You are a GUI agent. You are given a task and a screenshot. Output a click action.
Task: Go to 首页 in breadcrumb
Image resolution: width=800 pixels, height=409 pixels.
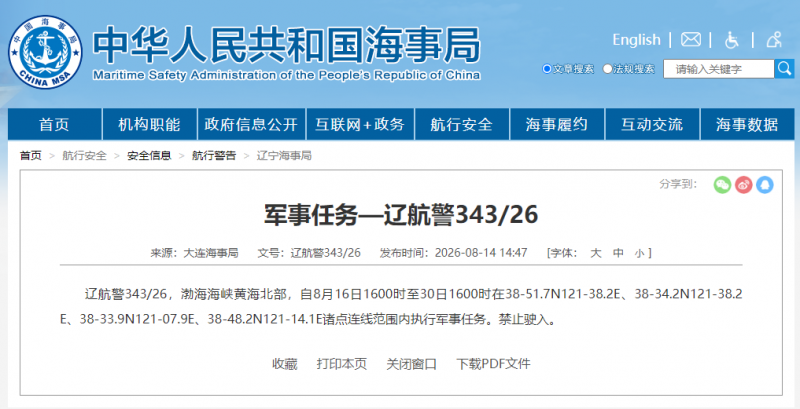(x=31, y=156)
